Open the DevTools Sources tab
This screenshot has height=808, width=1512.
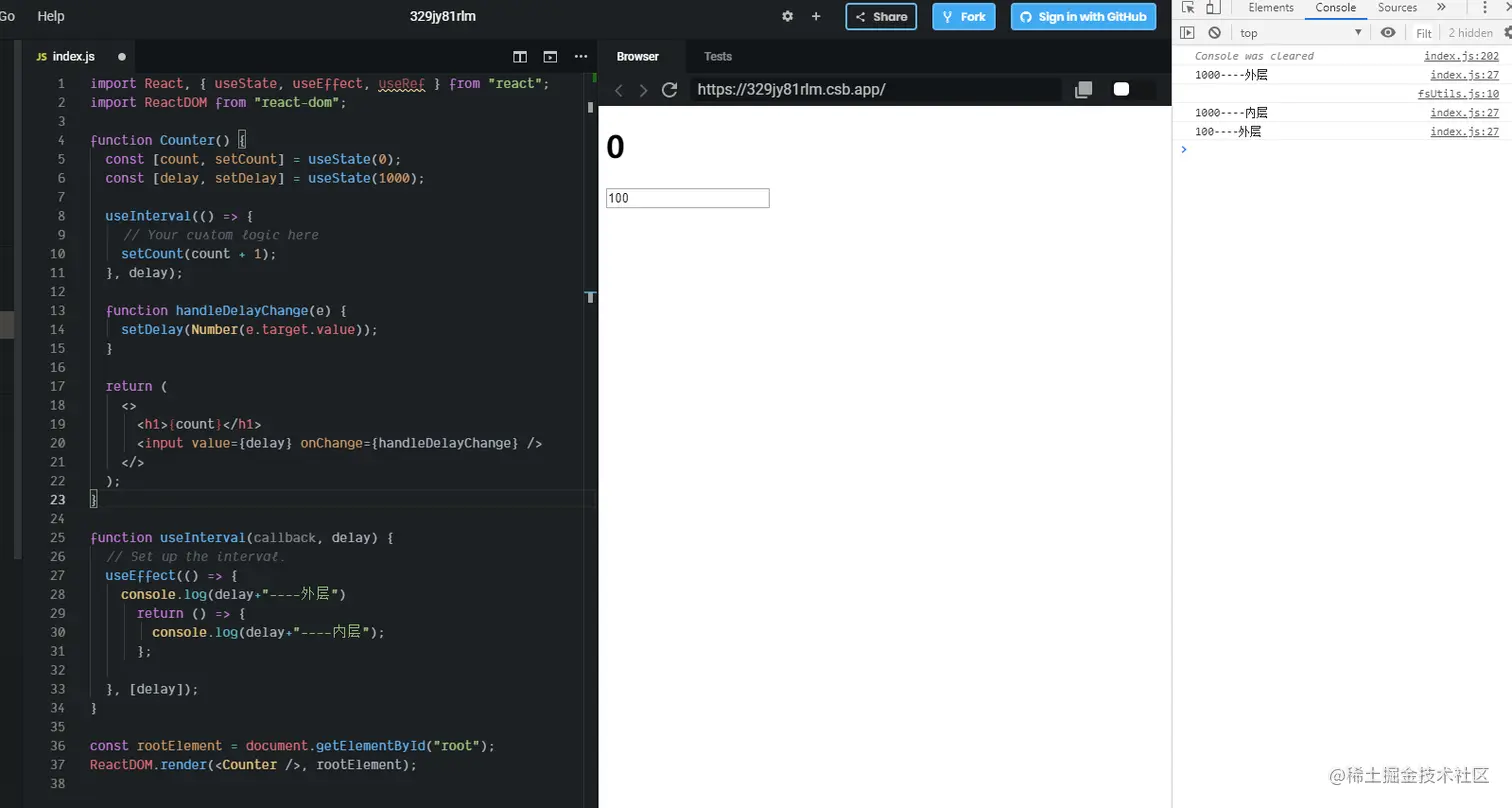point(1397,8)
